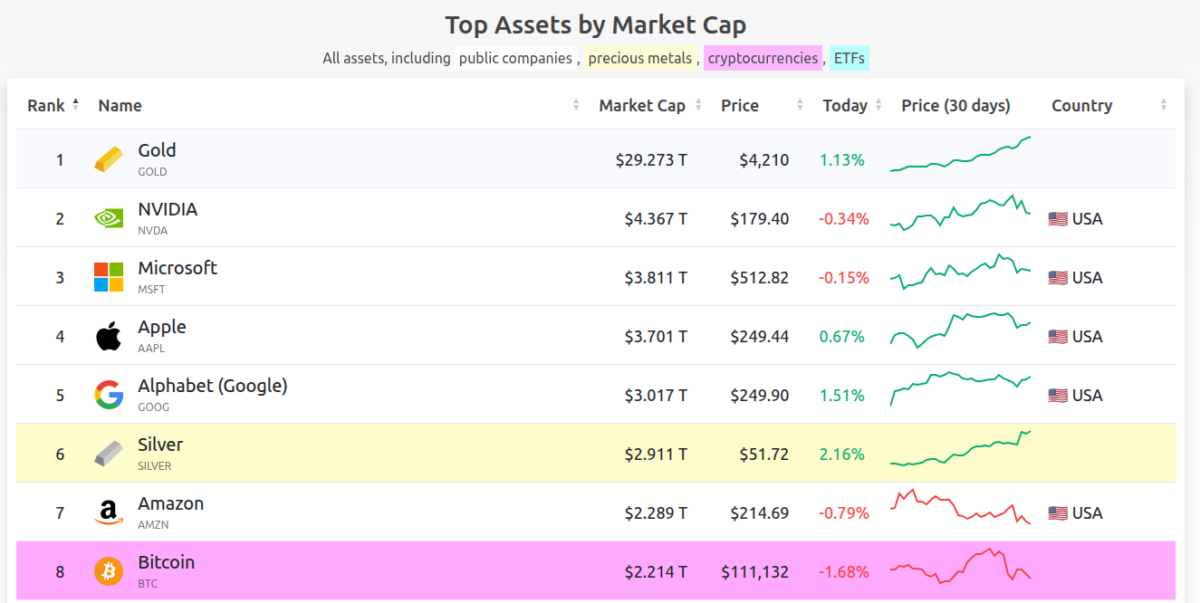Open the Alphabet (Google) asset link
Image resolution: width=1200 pixels, height=603 pixels.
coord(212,386)
